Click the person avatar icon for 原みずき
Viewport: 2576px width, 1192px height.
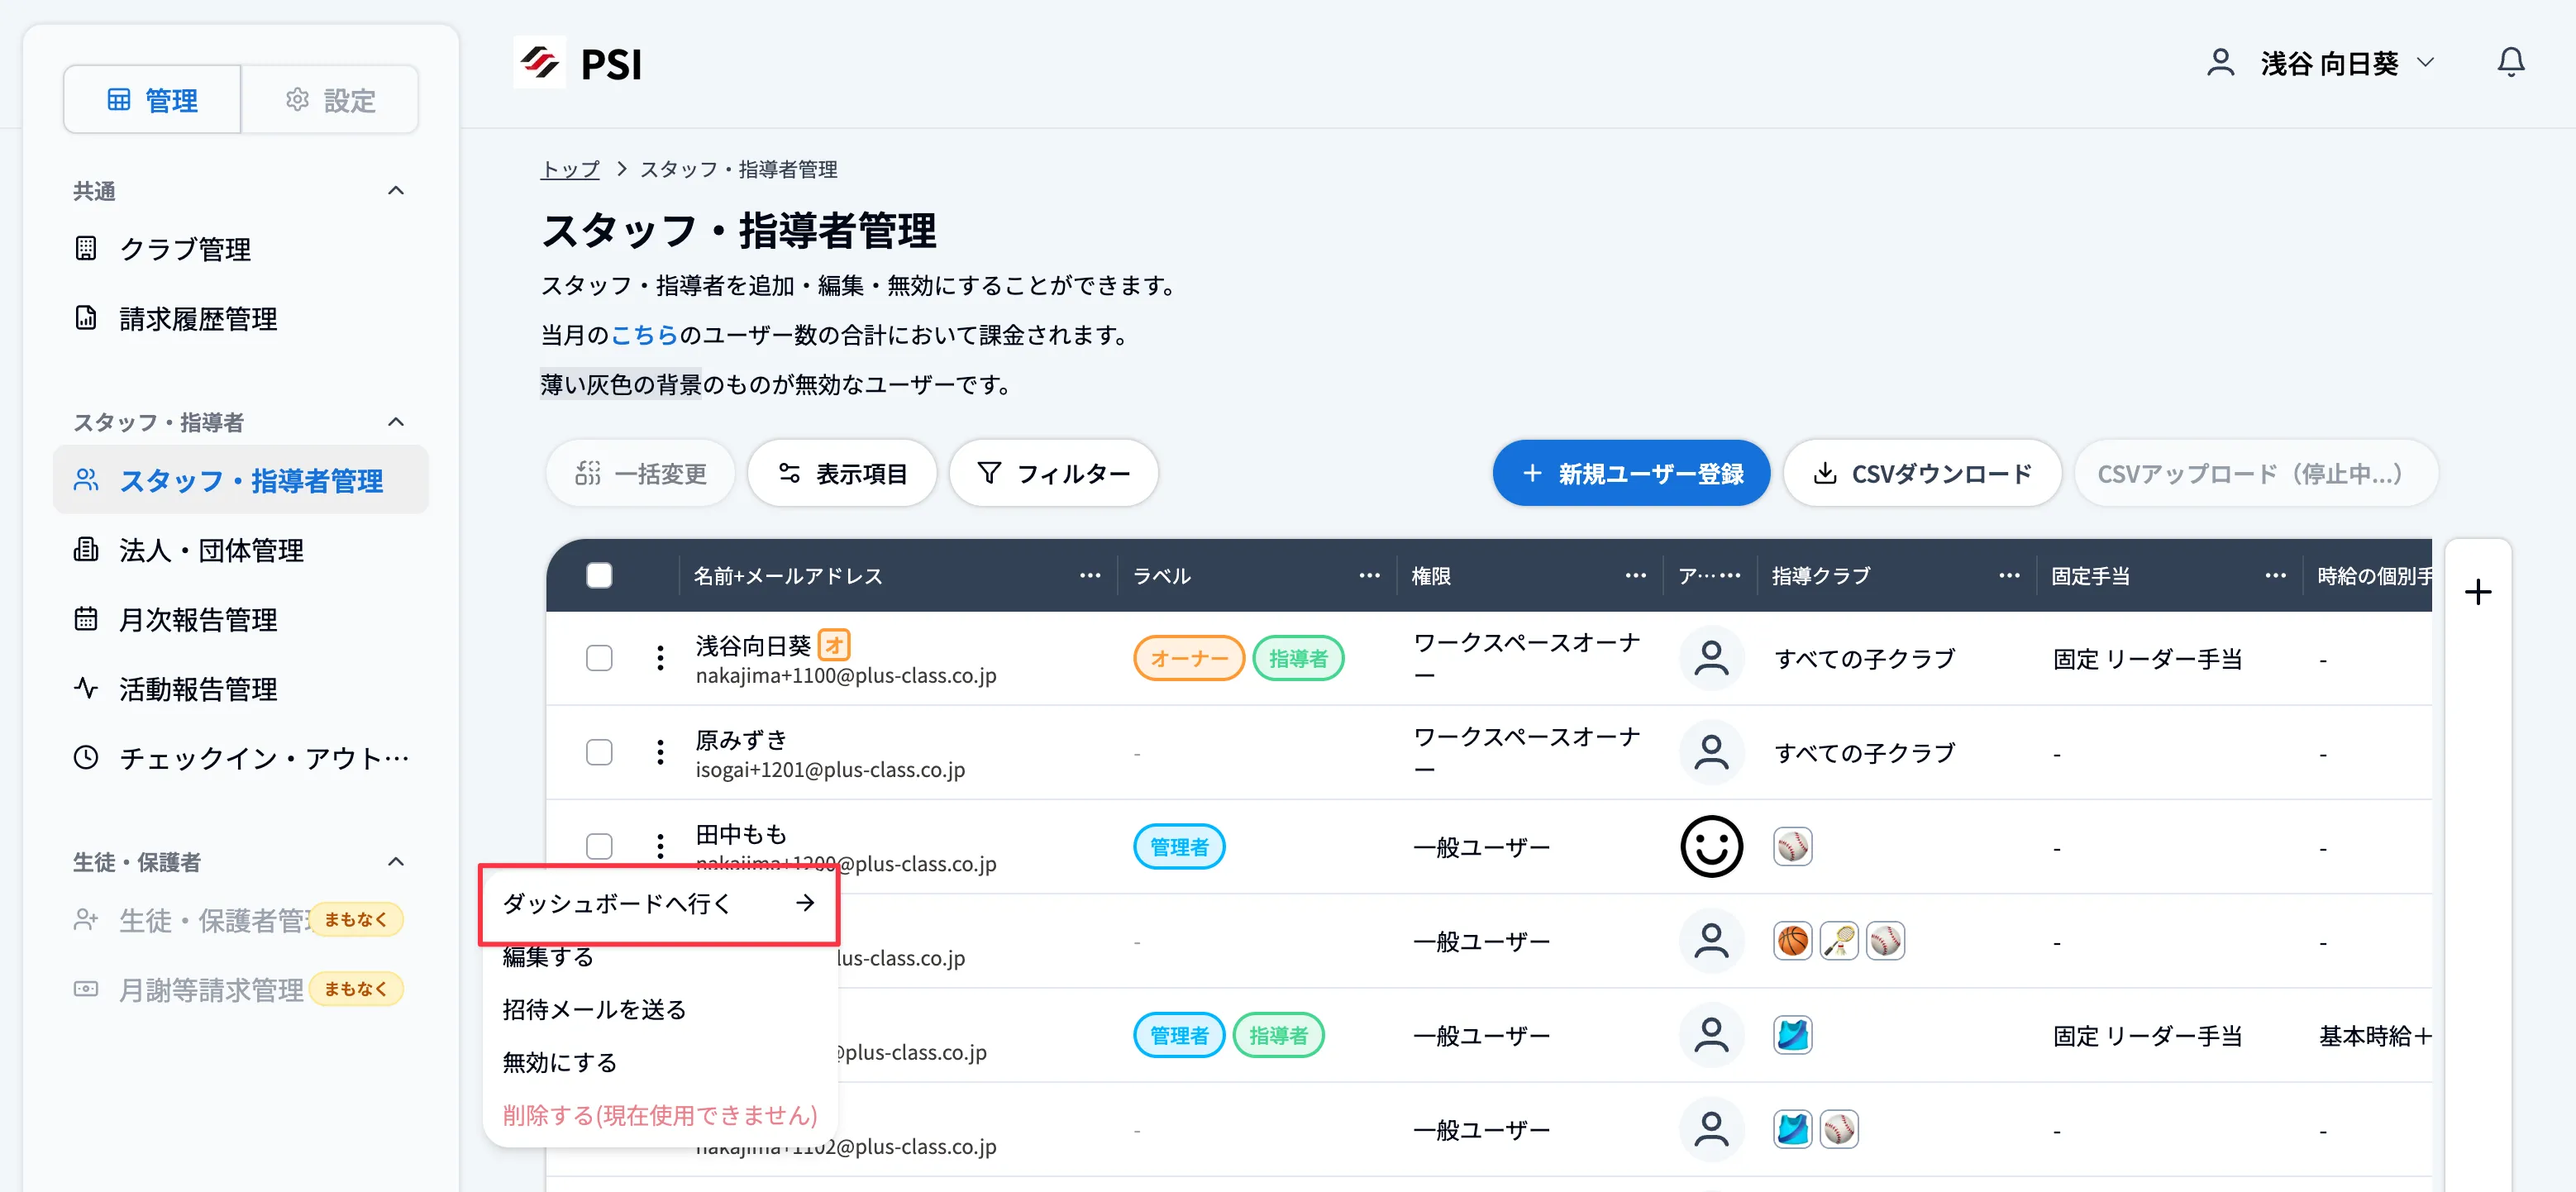tap(1711, 752)
